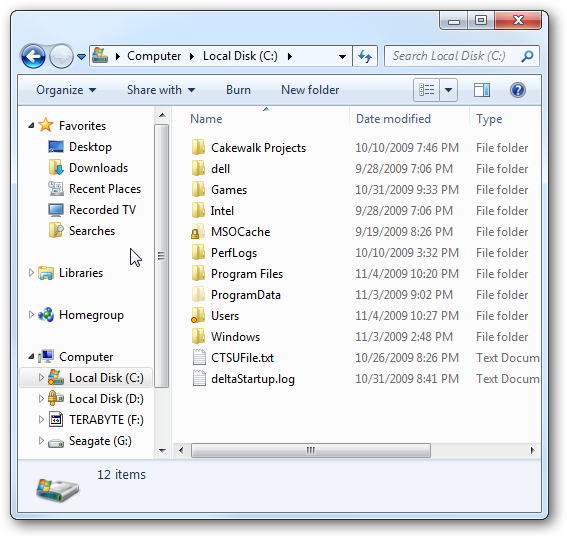Create a New folder

tap(310, 90)
